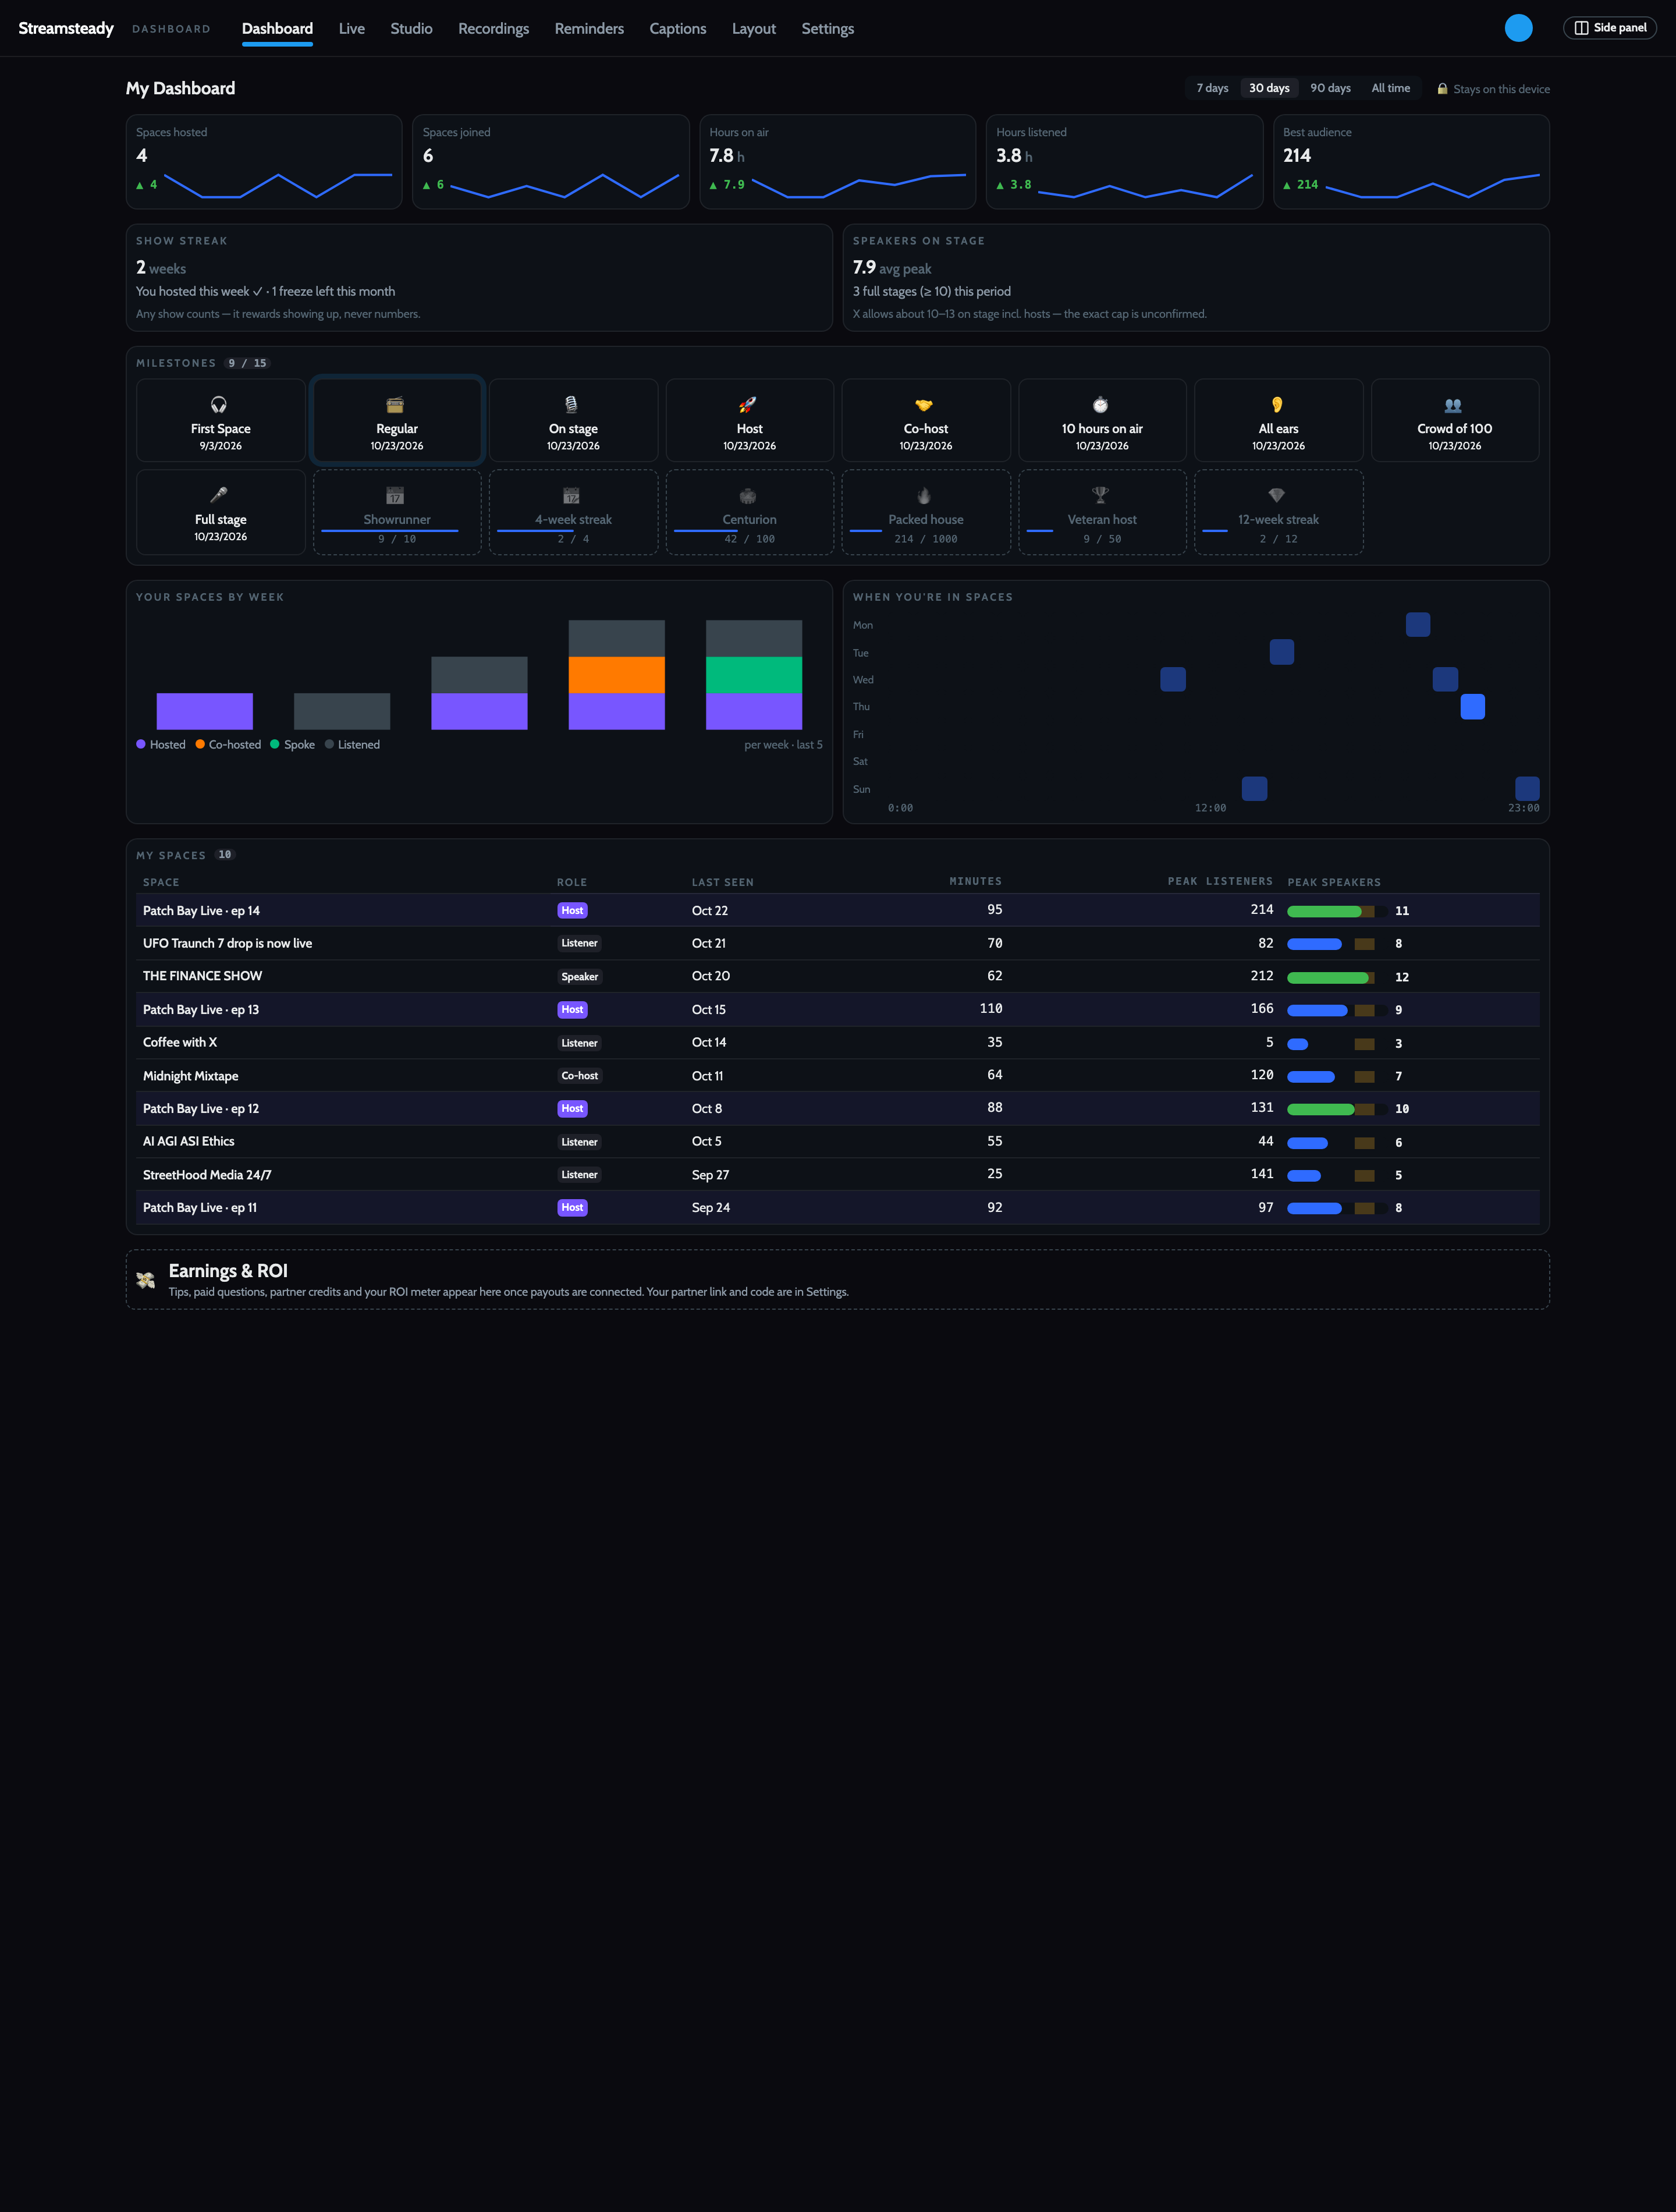
Task: Open the THE FINANCE SHOW row
Action: [838, 976]
